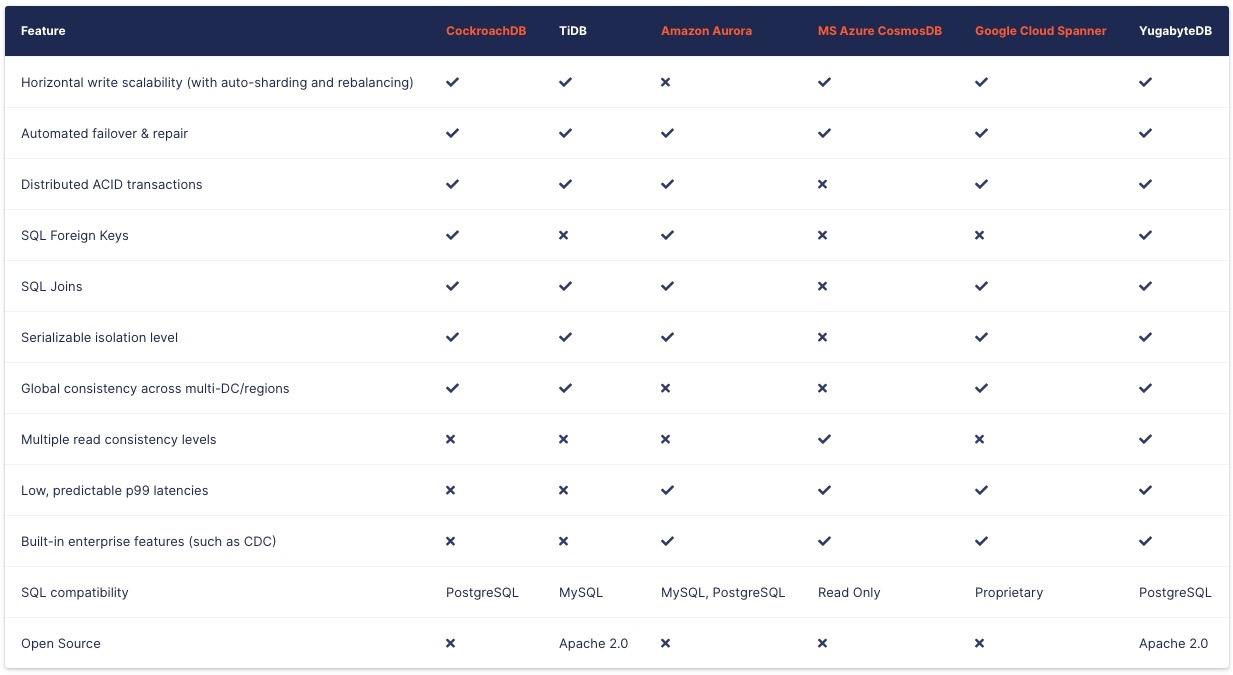Click the YugabyteDB column header
Screen dimensions: 1233x675
(x=1174, y=31)
